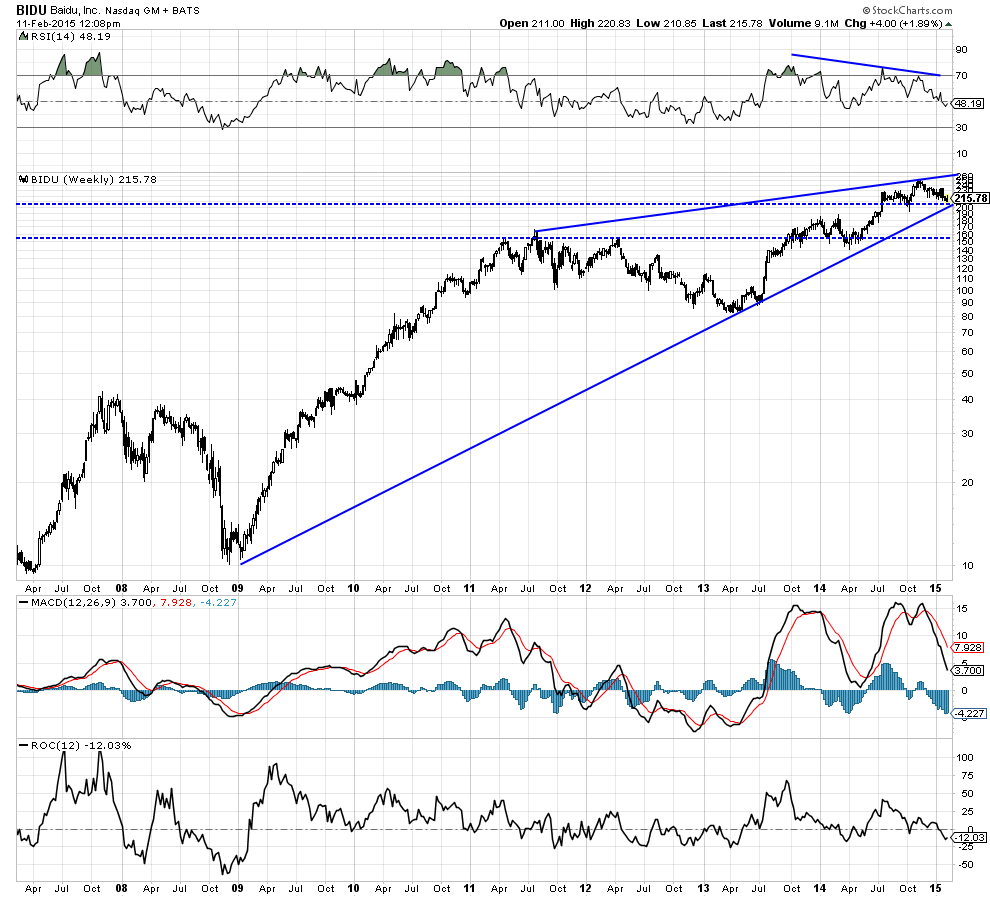
Task: Click the "High 220.83" quote value
Action: coord(600,23)
